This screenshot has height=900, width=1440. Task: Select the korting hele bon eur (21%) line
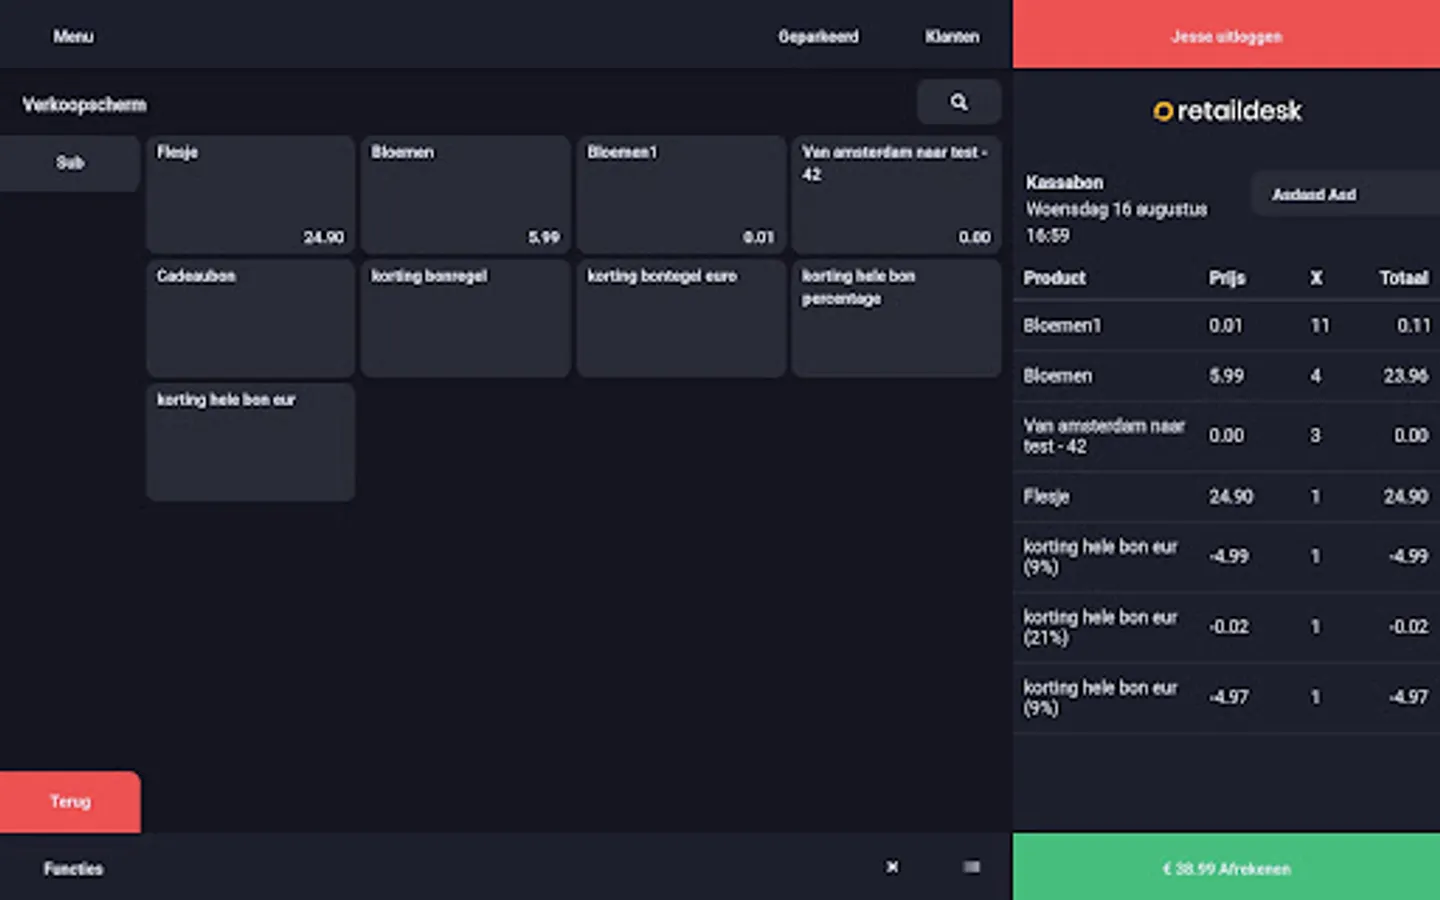tap(1226, 627)
